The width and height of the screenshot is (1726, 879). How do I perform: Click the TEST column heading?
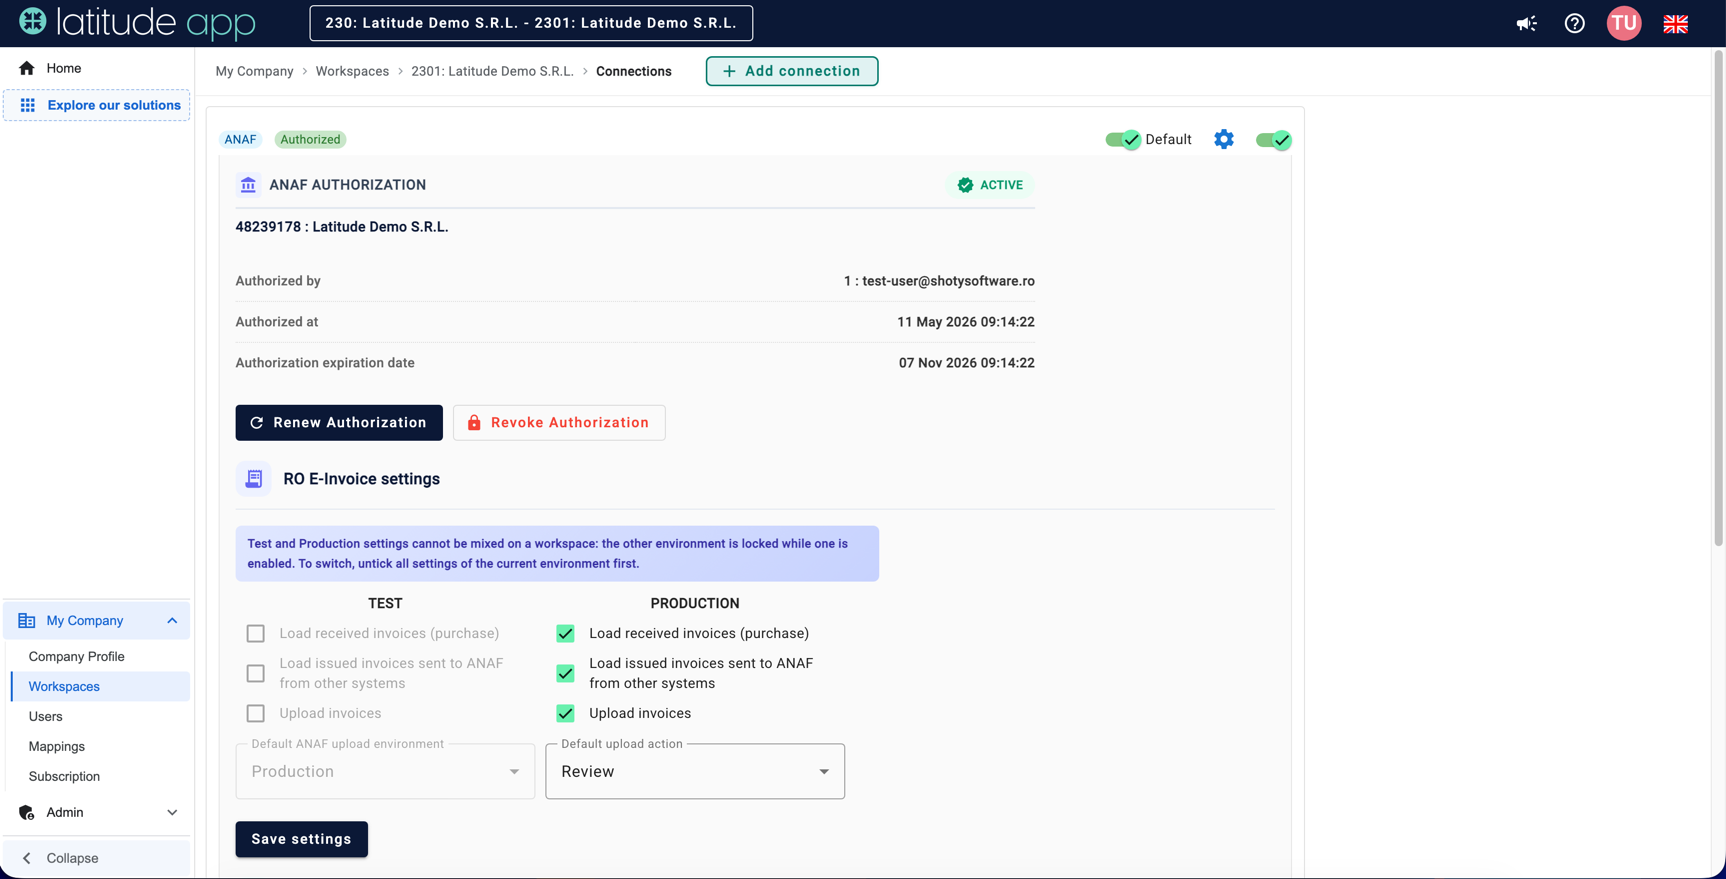pos(385,603)
